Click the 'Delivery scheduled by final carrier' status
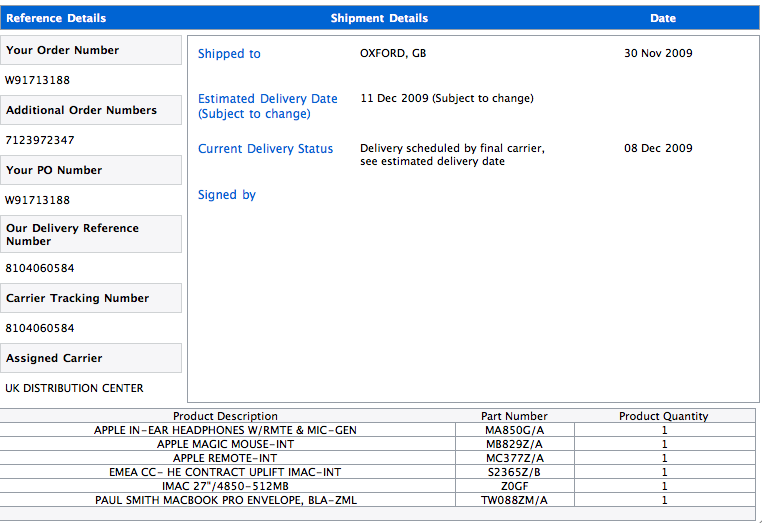Image resolution: width=762 pixels, height=523 pixels. (x=452, y=155)
